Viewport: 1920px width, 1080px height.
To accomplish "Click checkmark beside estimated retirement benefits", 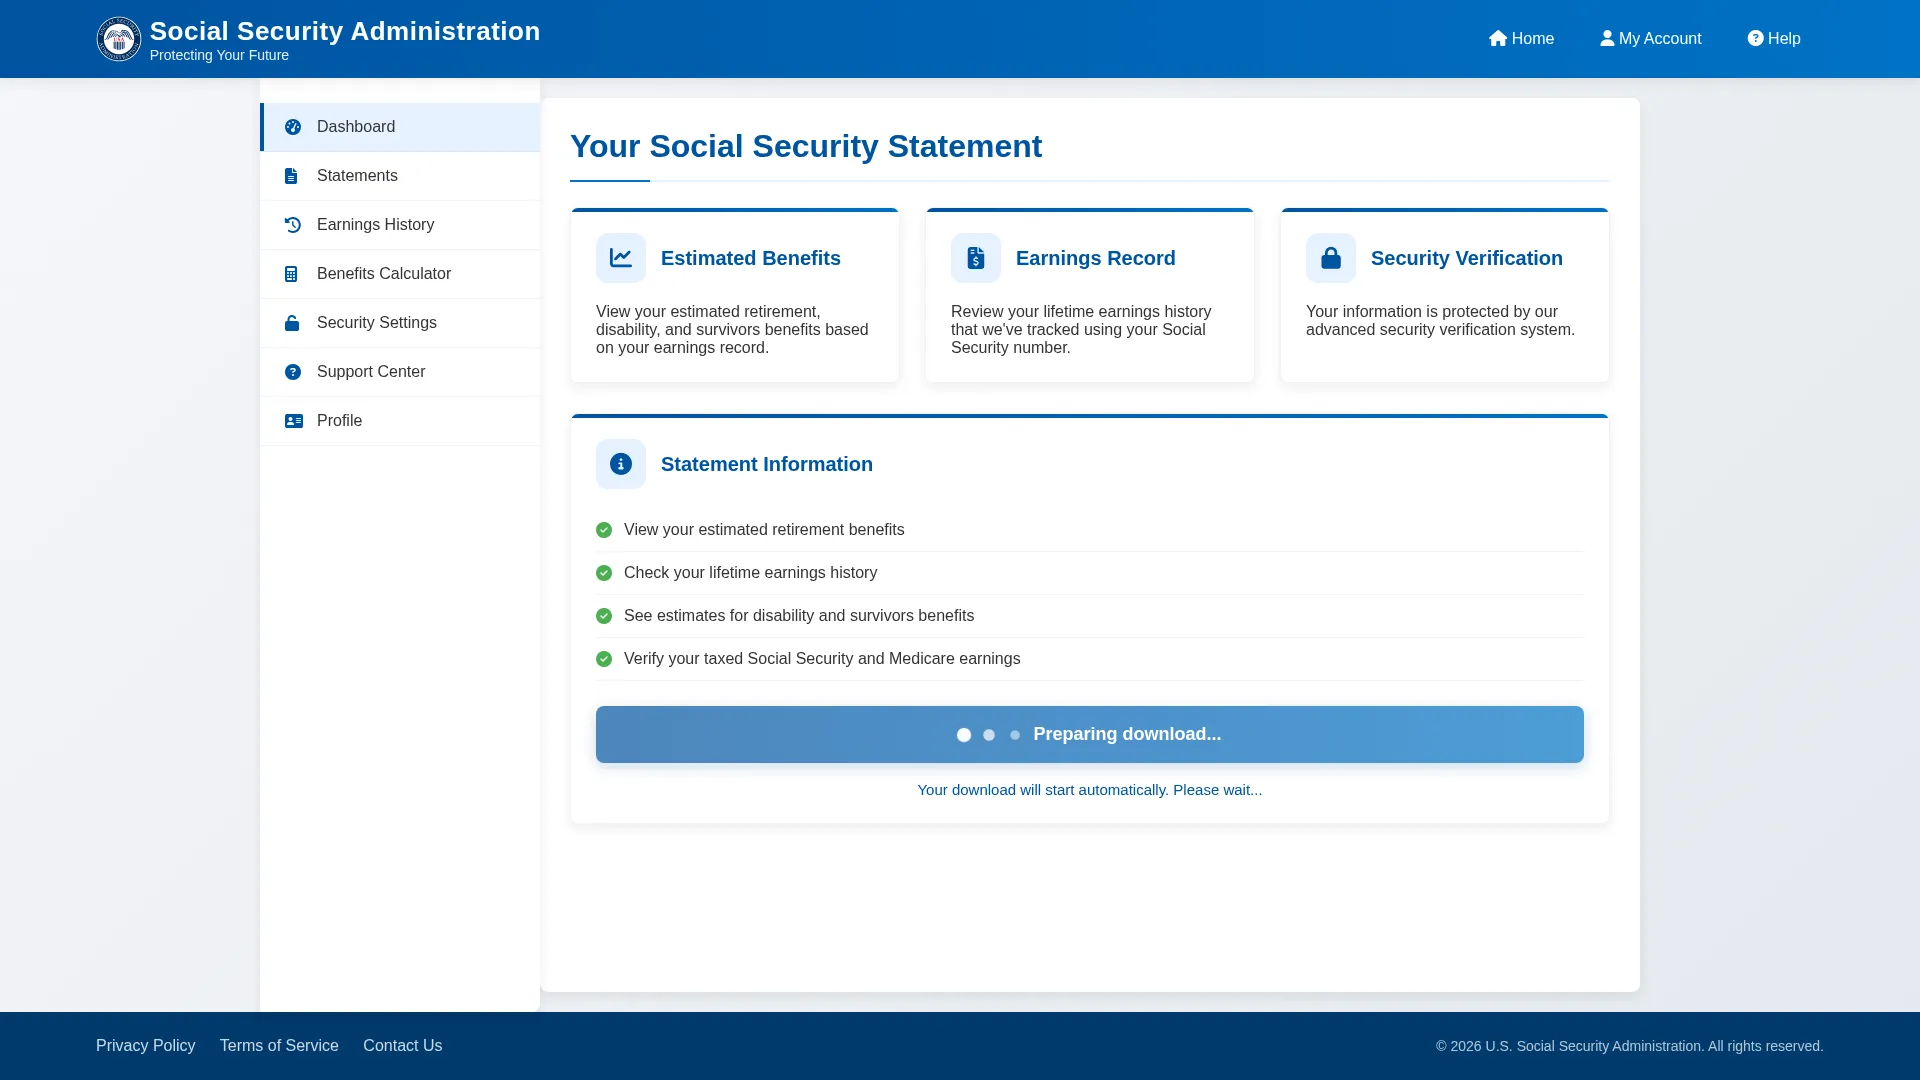I will pos(604,530).
